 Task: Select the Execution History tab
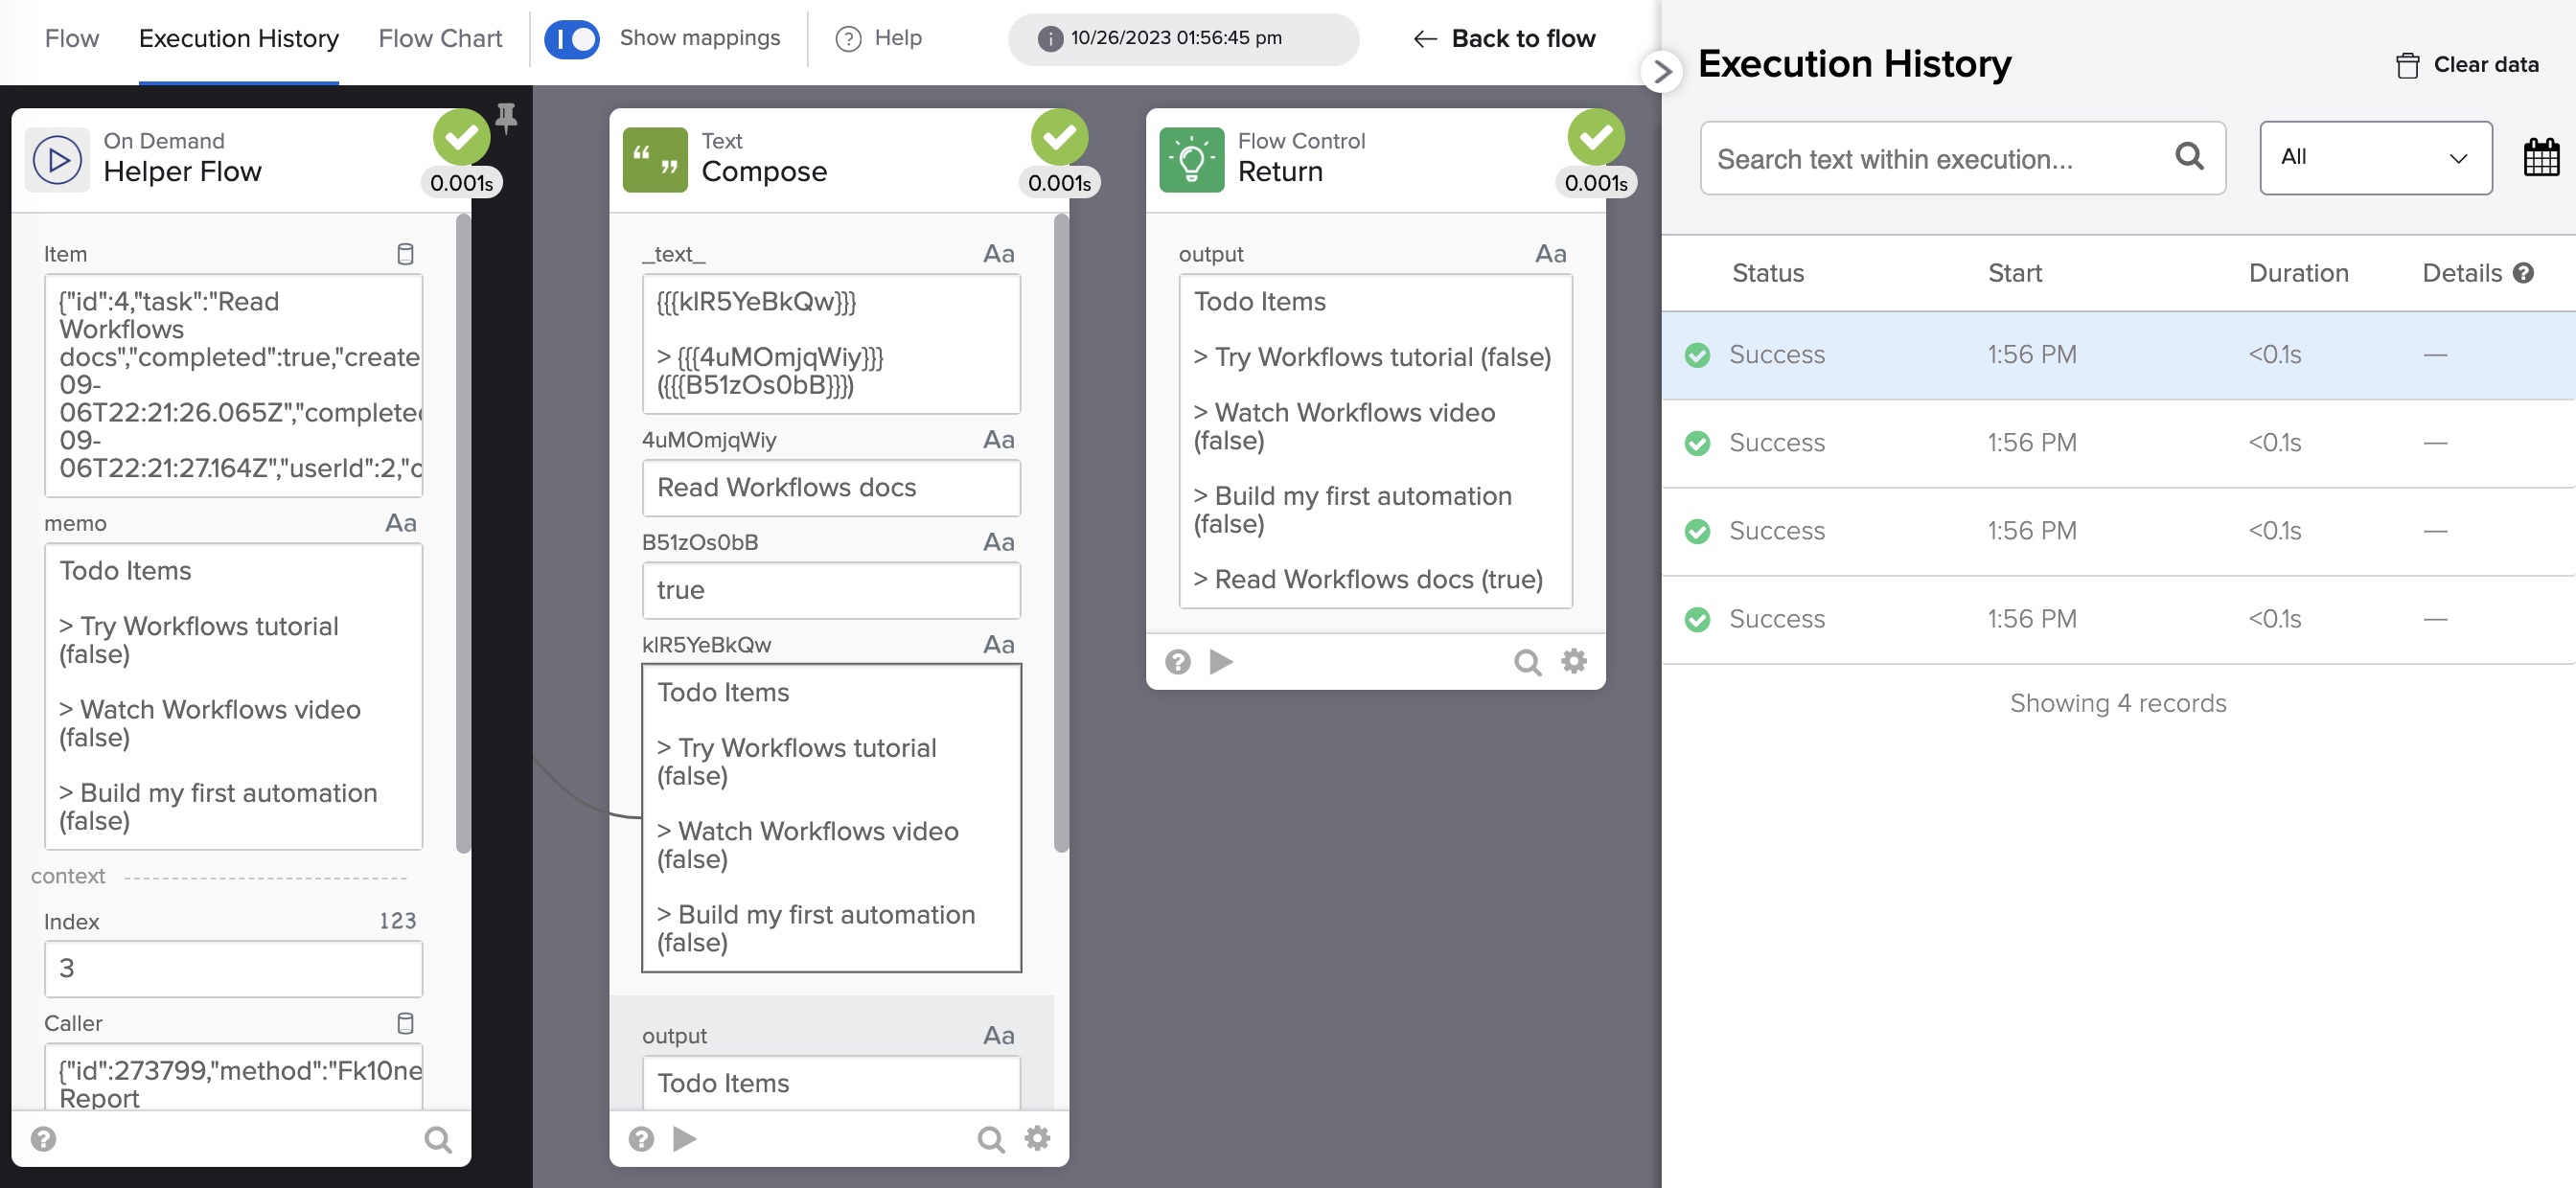(239, 37)
